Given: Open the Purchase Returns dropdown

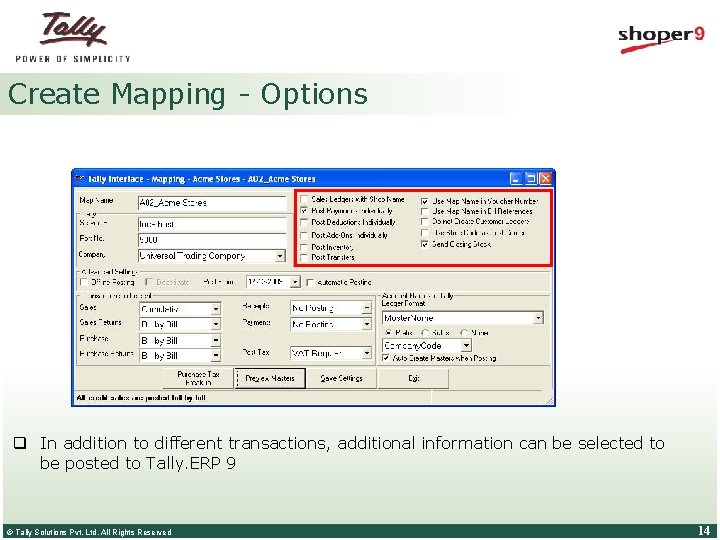Looking at the screenshot, I should pos(216,355).
